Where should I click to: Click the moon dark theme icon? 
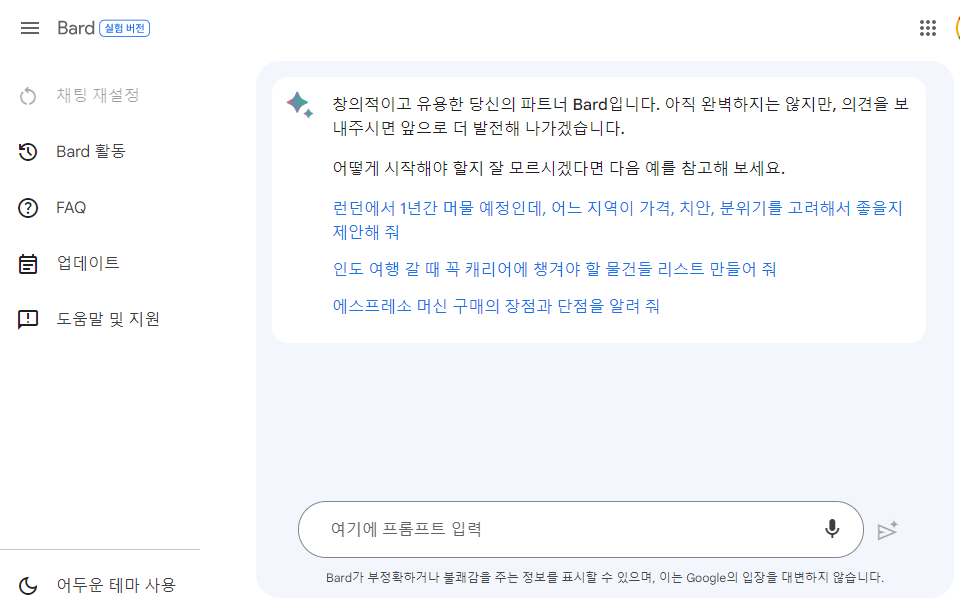(28, 586)
